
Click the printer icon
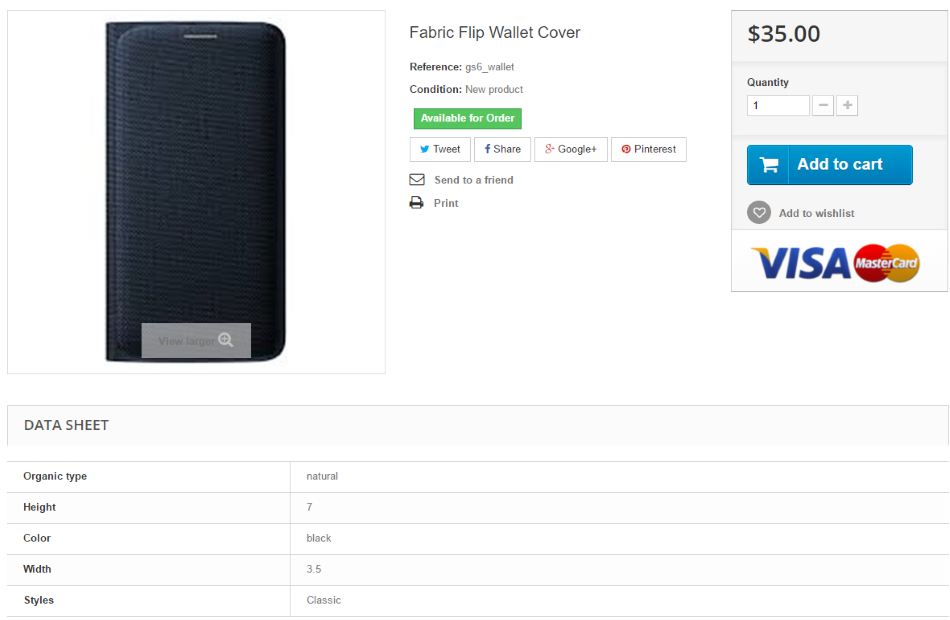coord(416,202)
